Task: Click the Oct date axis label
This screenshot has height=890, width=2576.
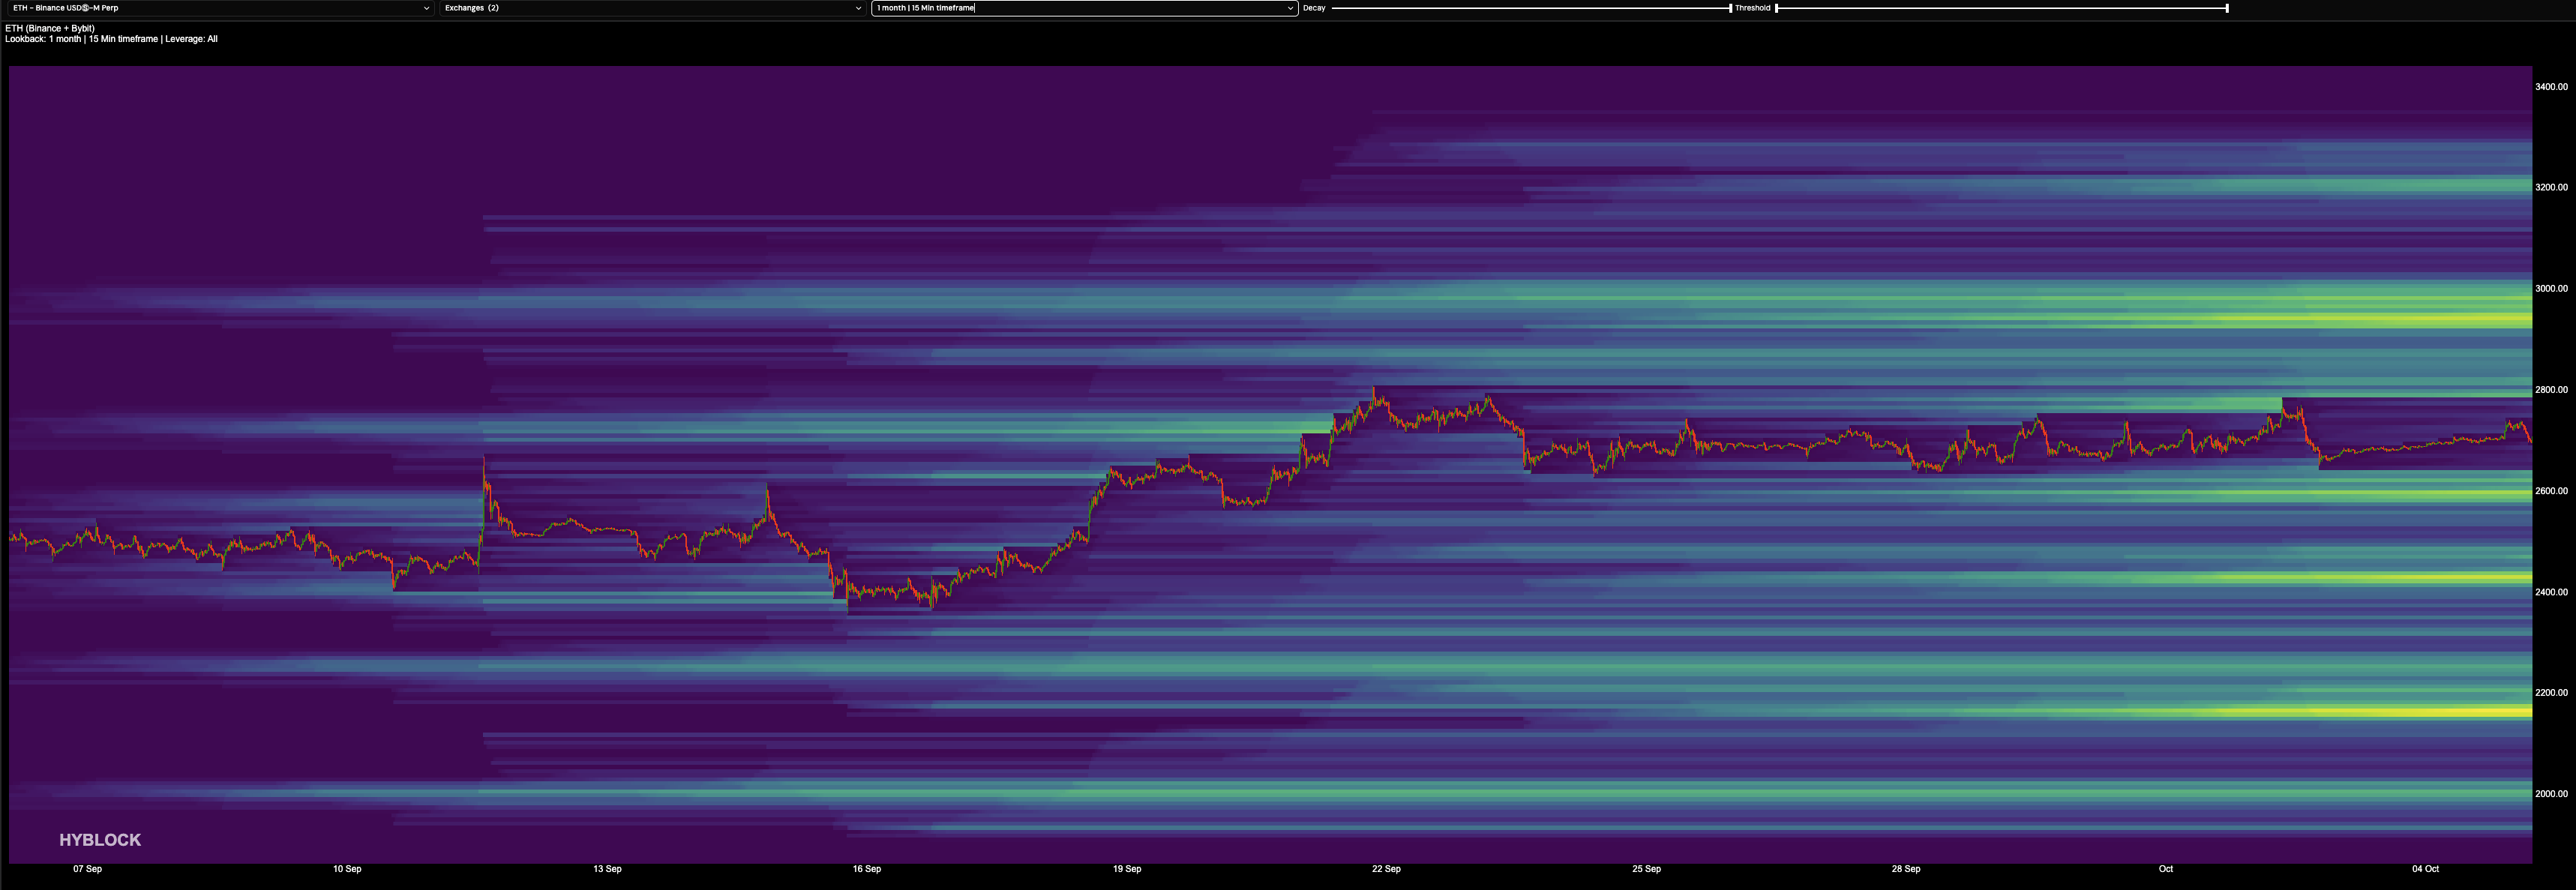Action: click(2166, 869)
